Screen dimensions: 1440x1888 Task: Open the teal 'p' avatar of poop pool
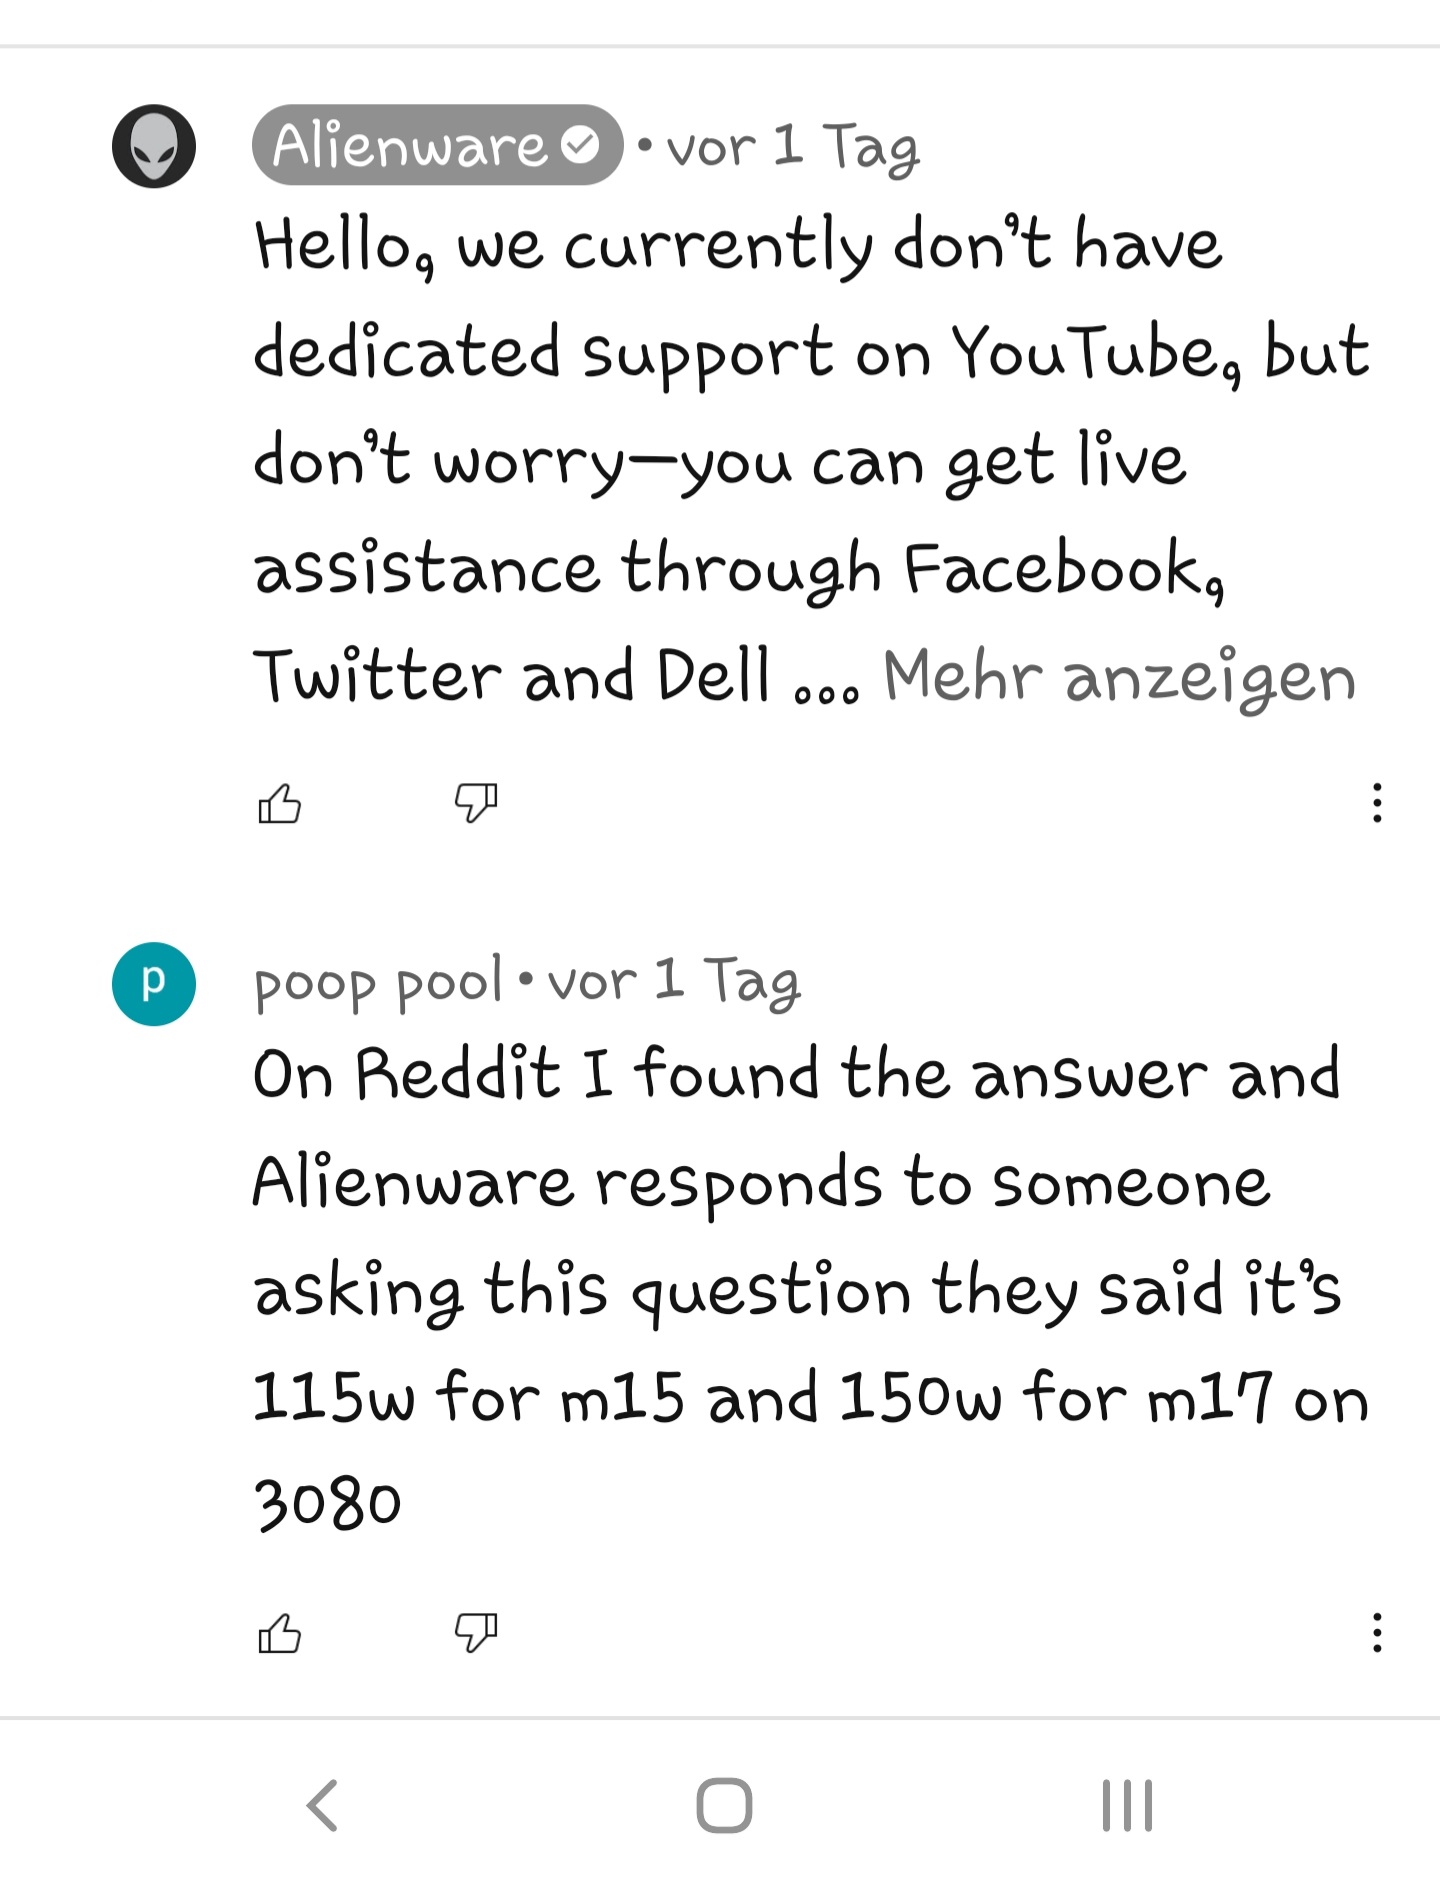[x=153, y=984]
